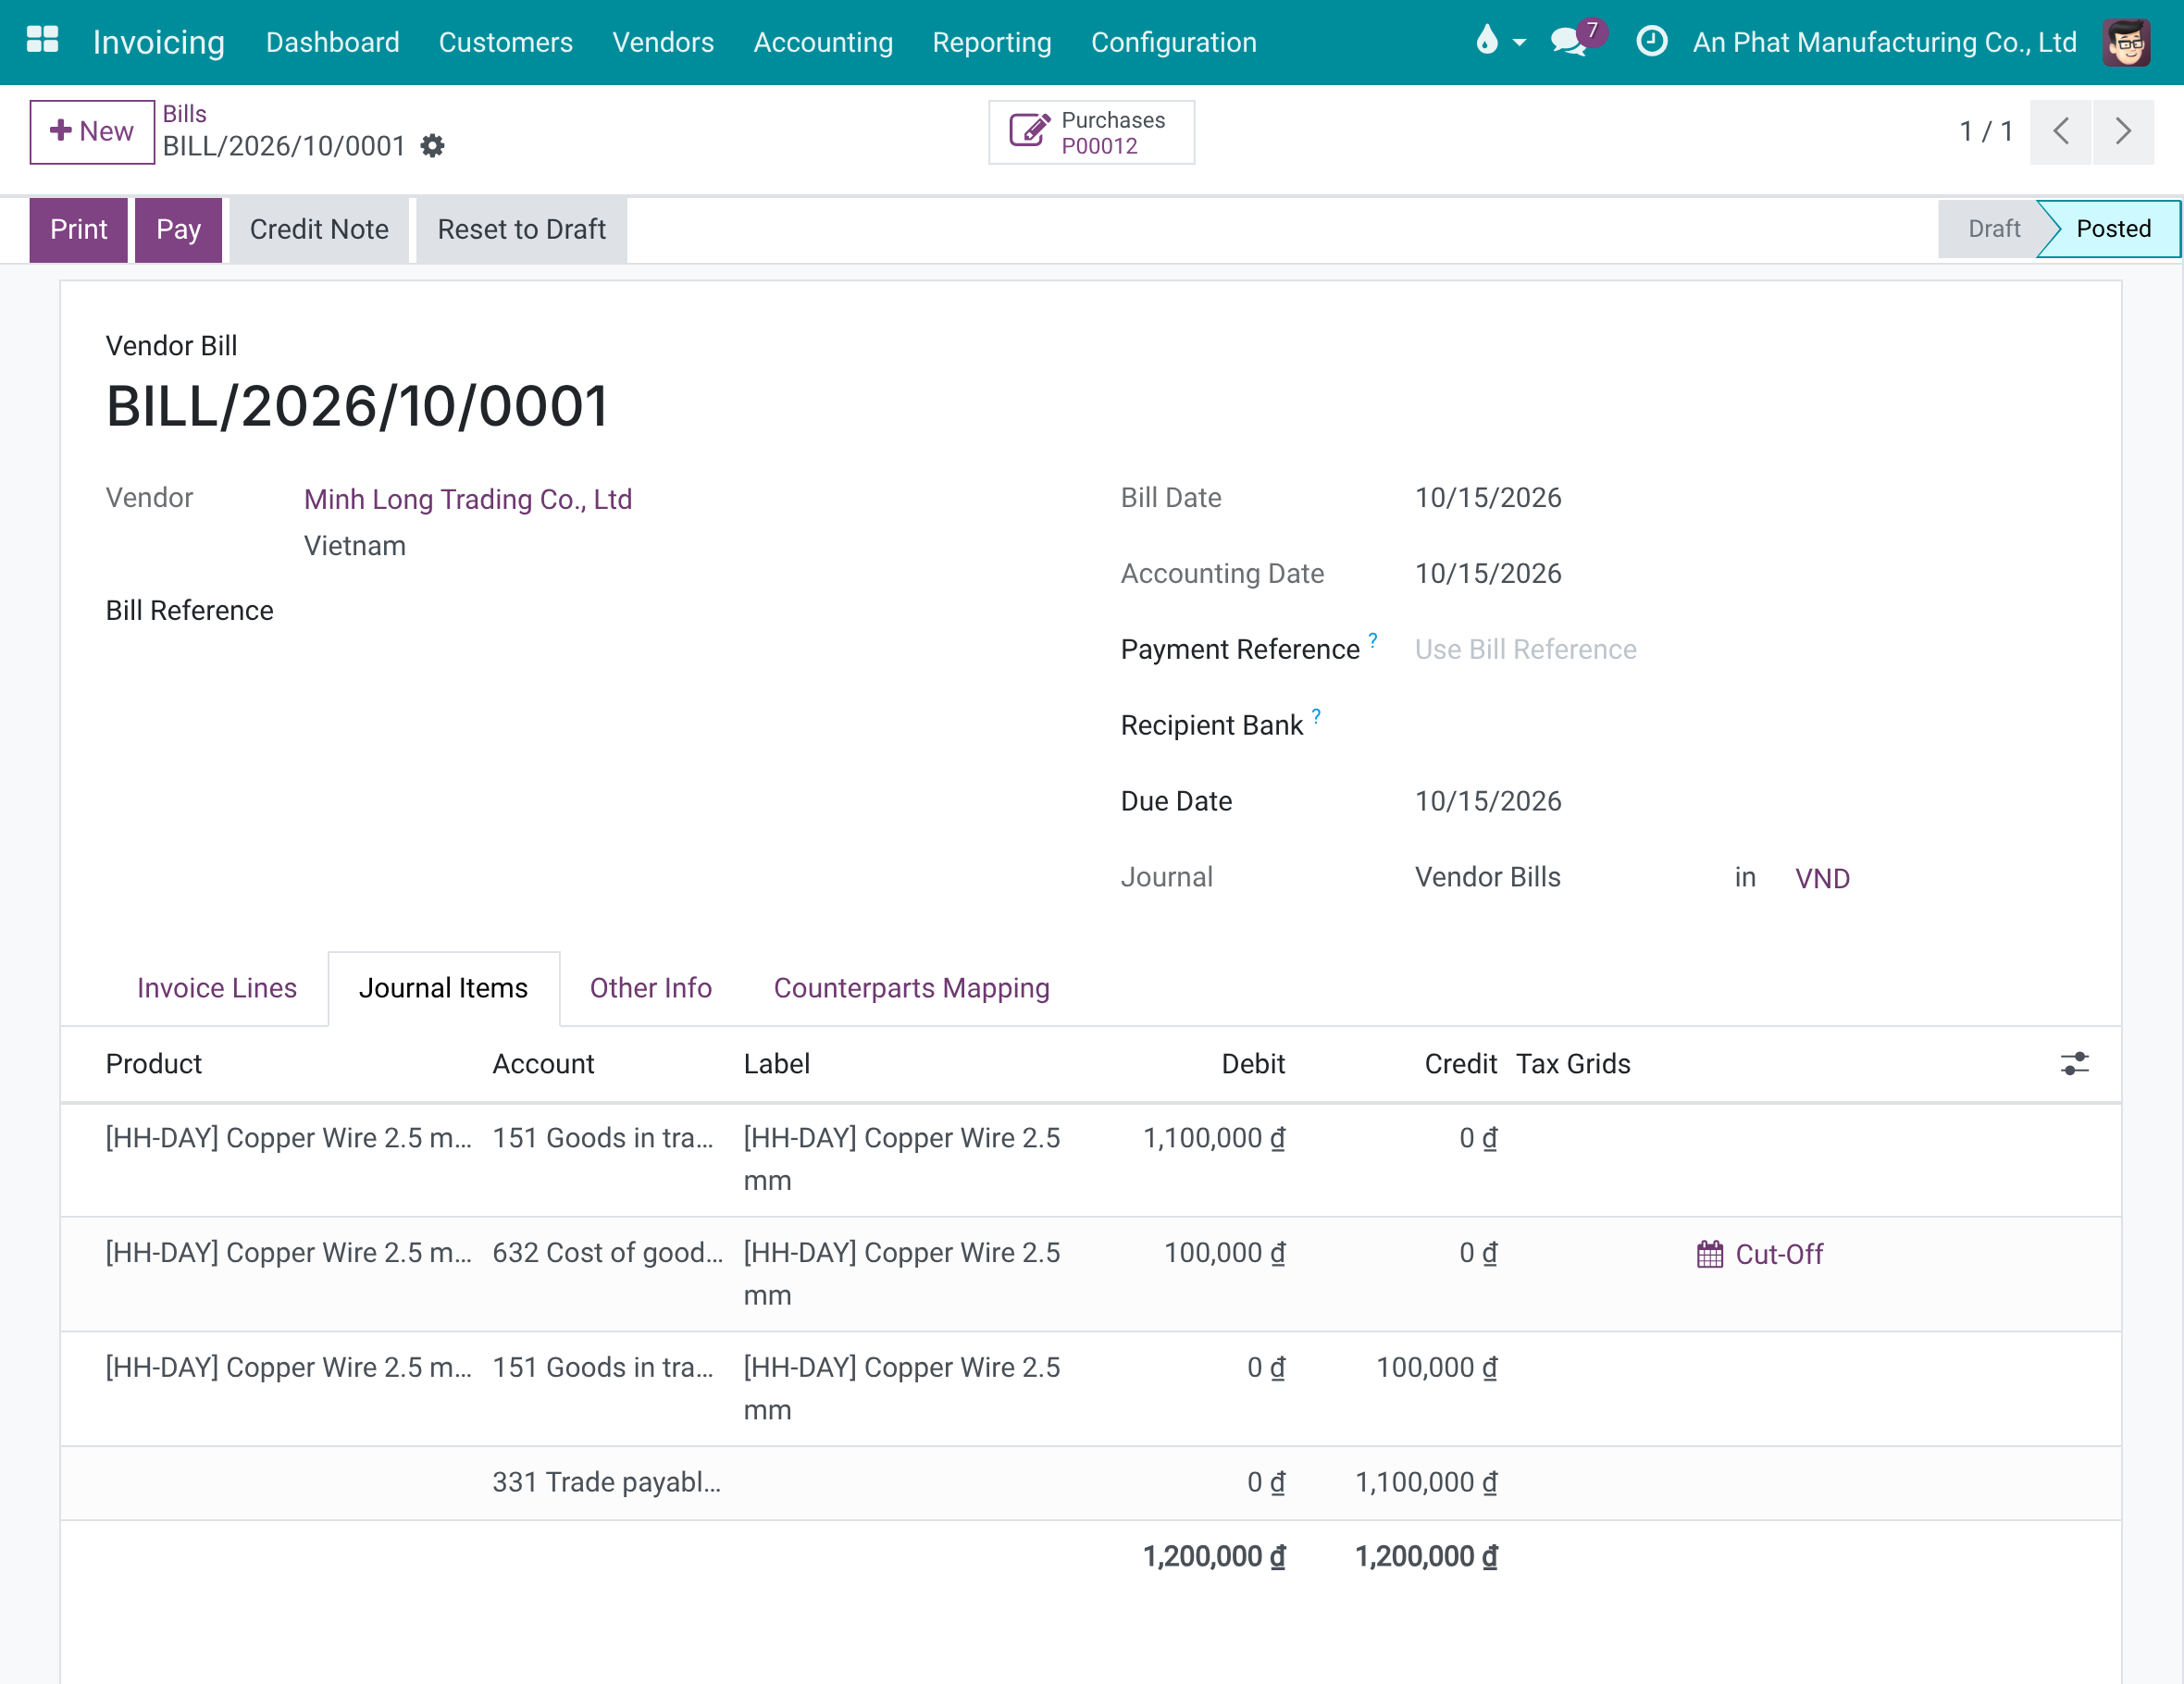Open the user avatar menu
Viewport: 2184px width, 1684px height.
click(2126, 42)
